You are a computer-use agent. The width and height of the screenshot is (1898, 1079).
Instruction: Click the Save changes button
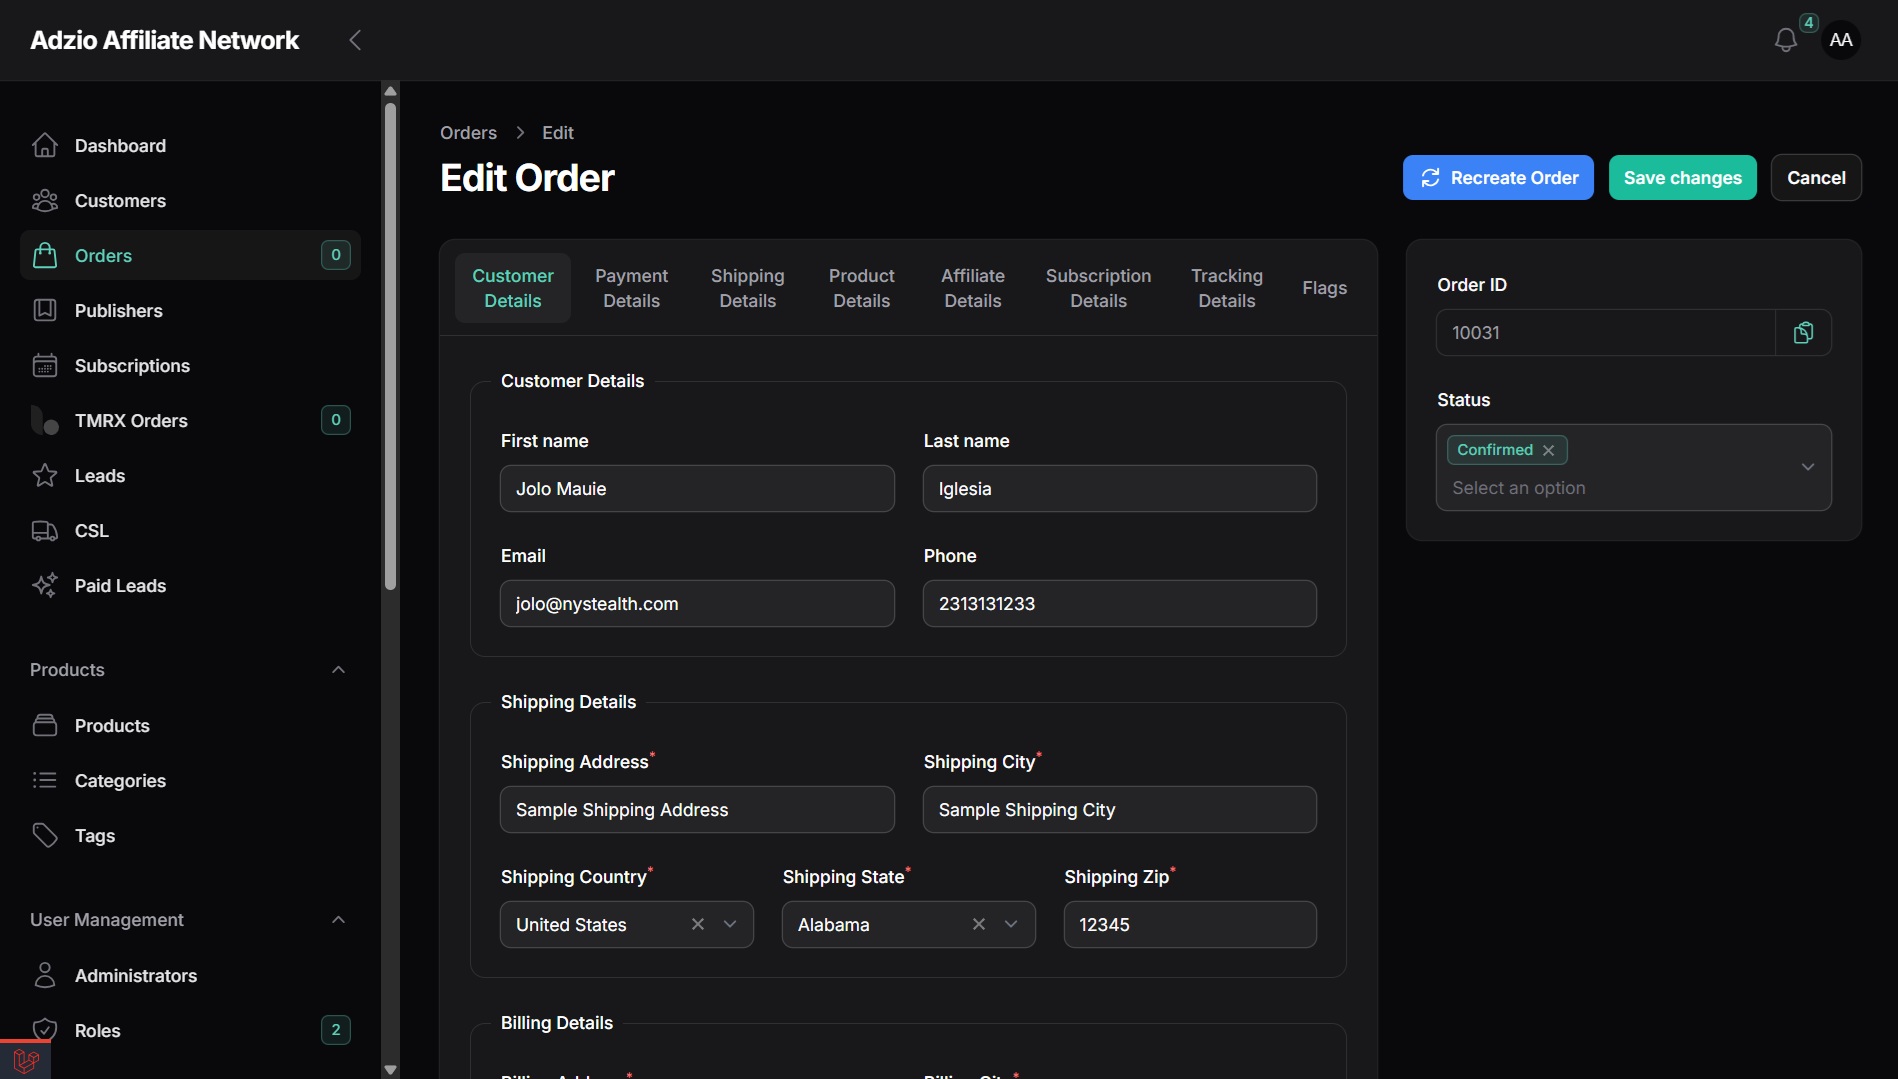point(1682,178)
